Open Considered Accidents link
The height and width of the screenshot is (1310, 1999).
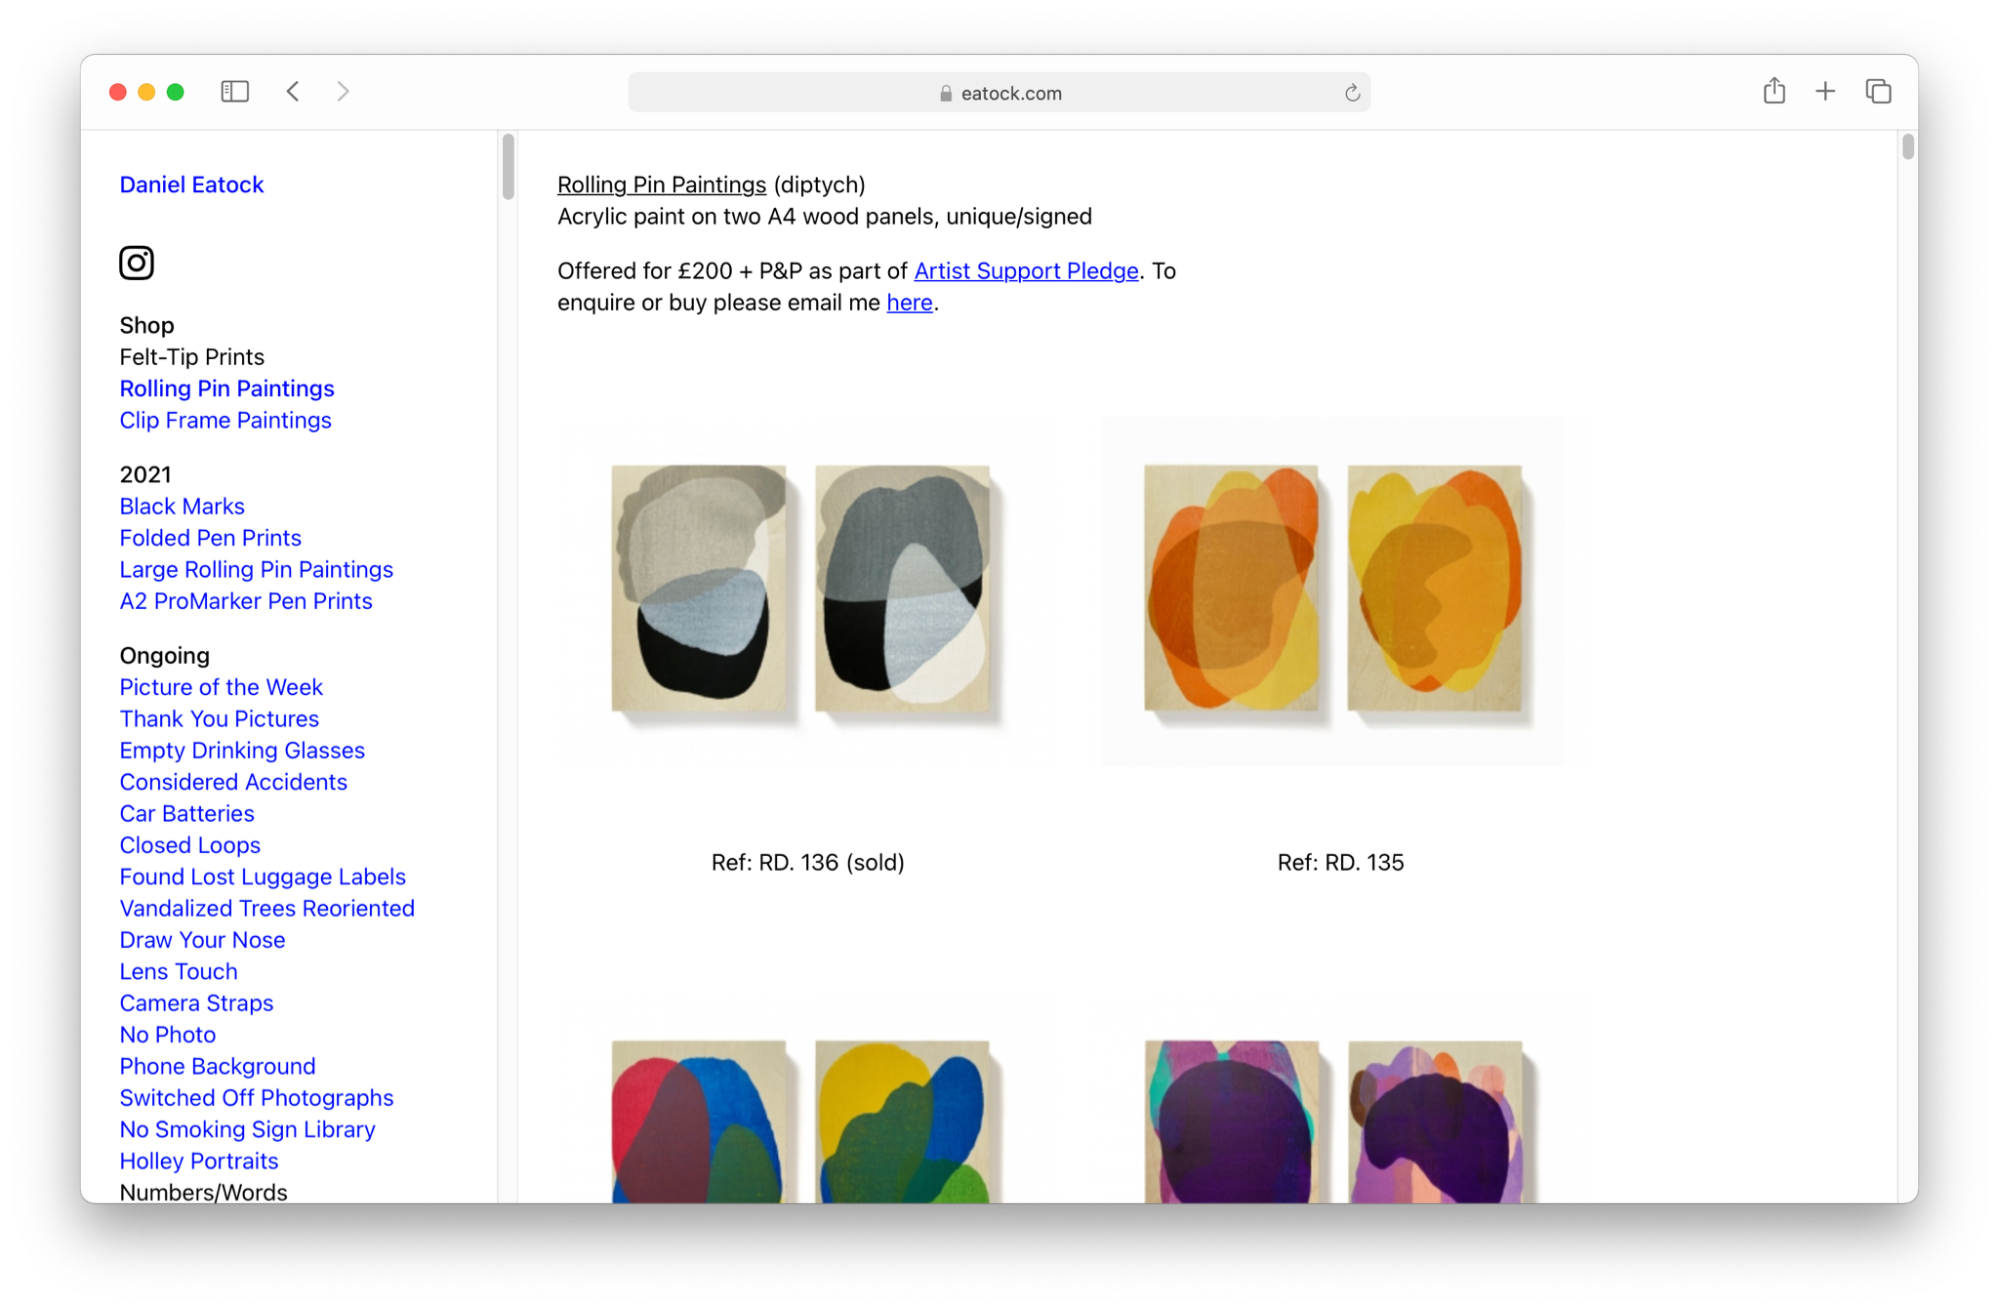[x=233, y=782]
